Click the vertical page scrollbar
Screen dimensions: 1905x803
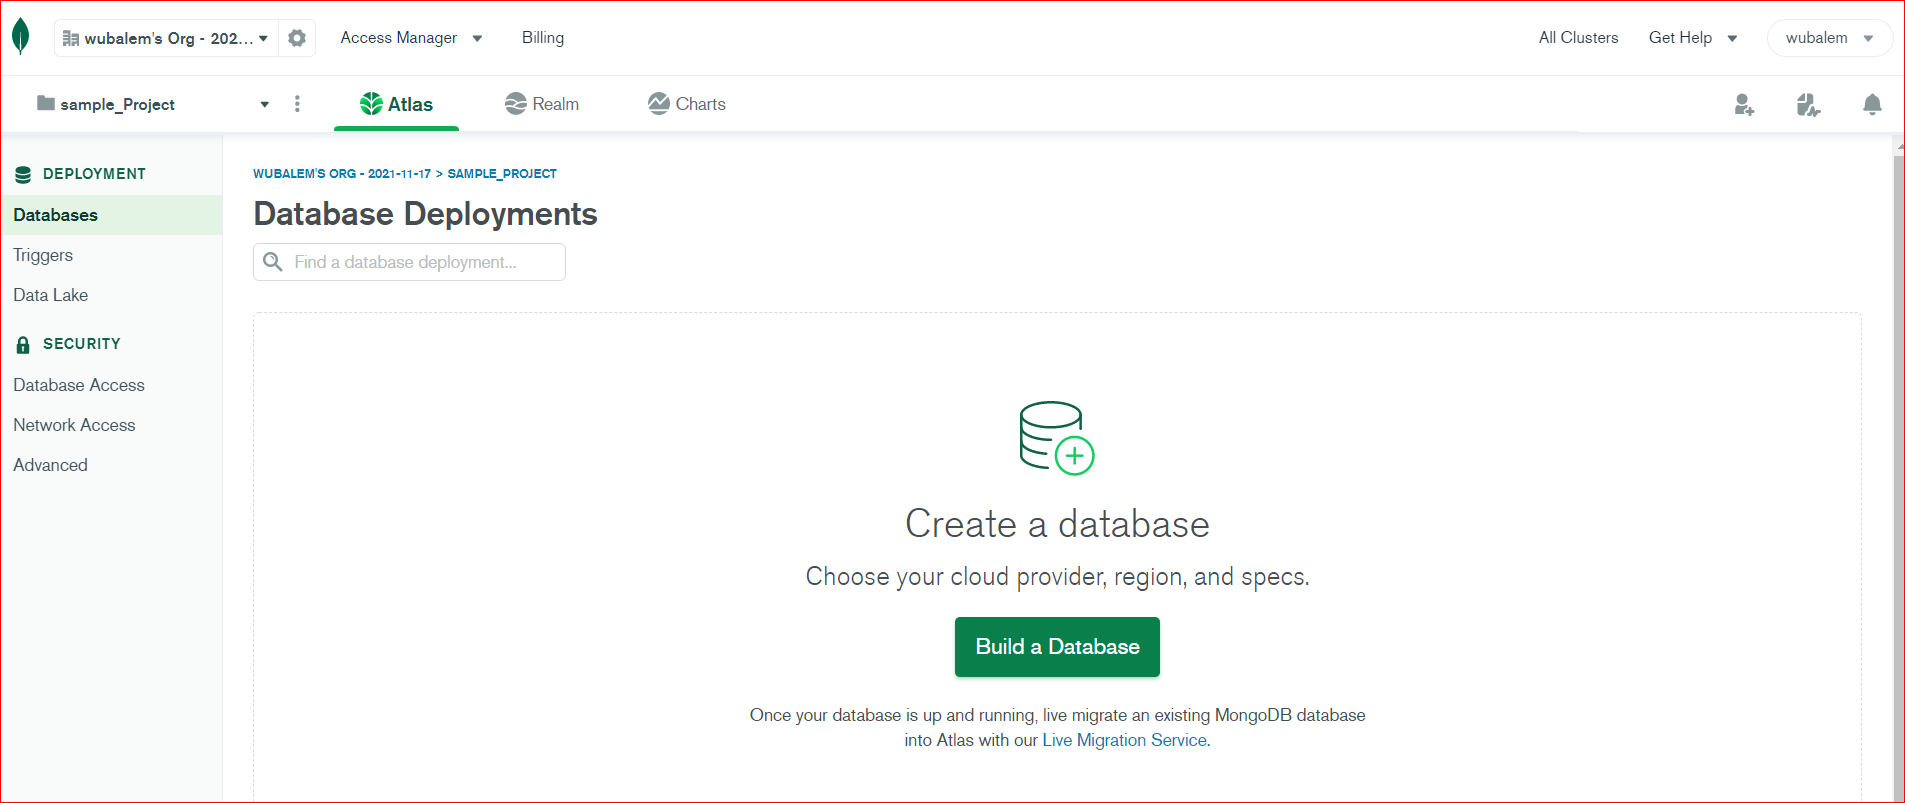point(1898,470)
